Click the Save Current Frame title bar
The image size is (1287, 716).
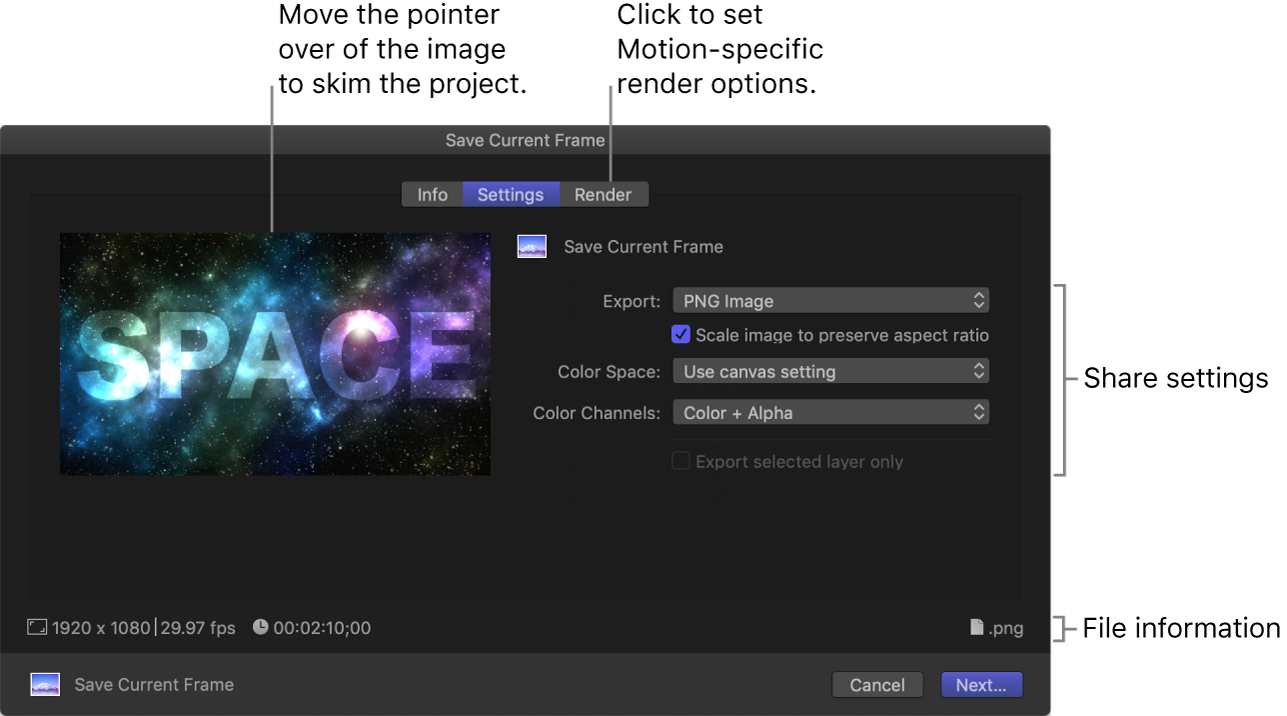(x=524, y=140)
